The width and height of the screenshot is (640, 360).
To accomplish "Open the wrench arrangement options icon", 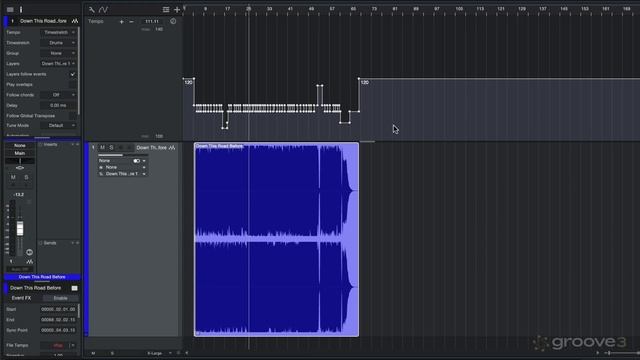I will 91,9.
